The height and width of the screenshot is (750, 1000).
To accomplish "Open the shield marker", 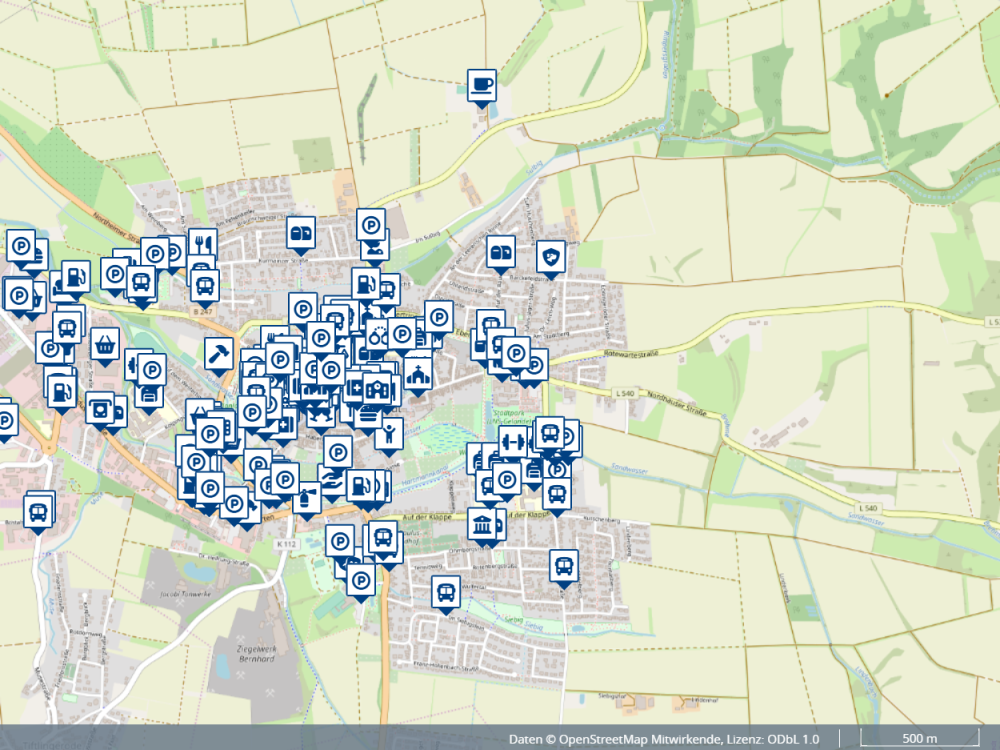I will (x=551, y=255).
